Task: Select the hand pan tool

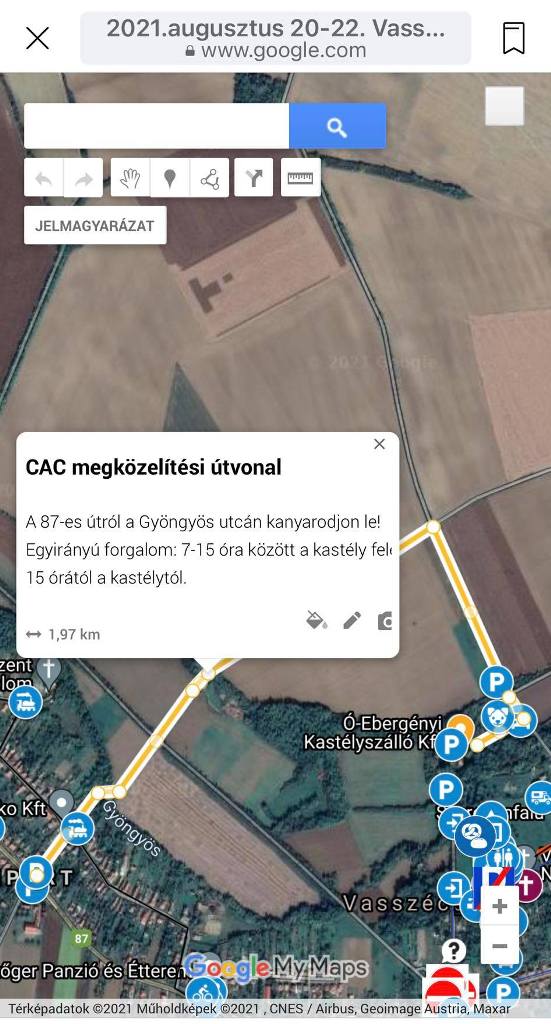Action: (131, 178)
